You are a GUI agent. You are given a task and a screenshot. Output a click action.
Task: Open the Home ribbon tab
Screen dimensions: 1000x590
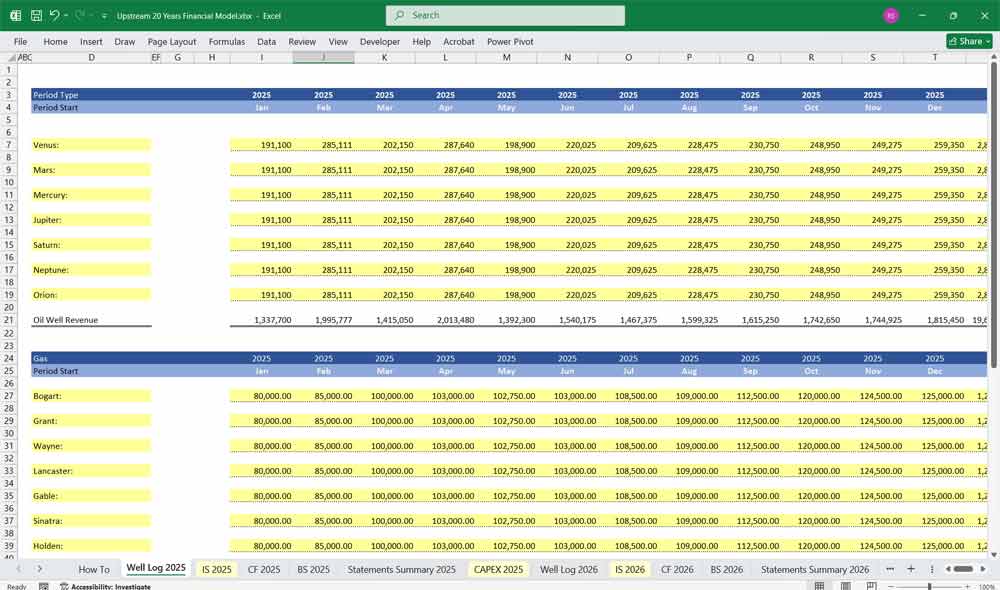tap(55, 41)
